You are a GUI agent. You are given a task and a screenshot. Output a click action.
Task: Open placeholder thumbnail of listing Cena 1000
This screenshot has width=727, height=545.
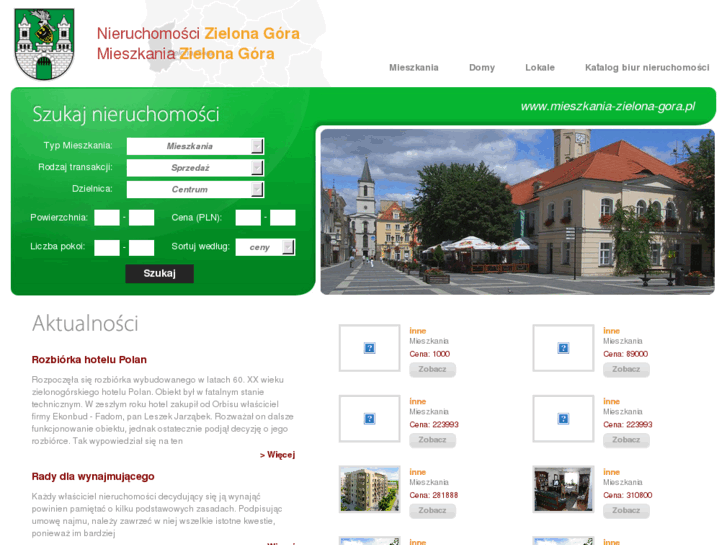pyautogui.click(x=370, y=348)
